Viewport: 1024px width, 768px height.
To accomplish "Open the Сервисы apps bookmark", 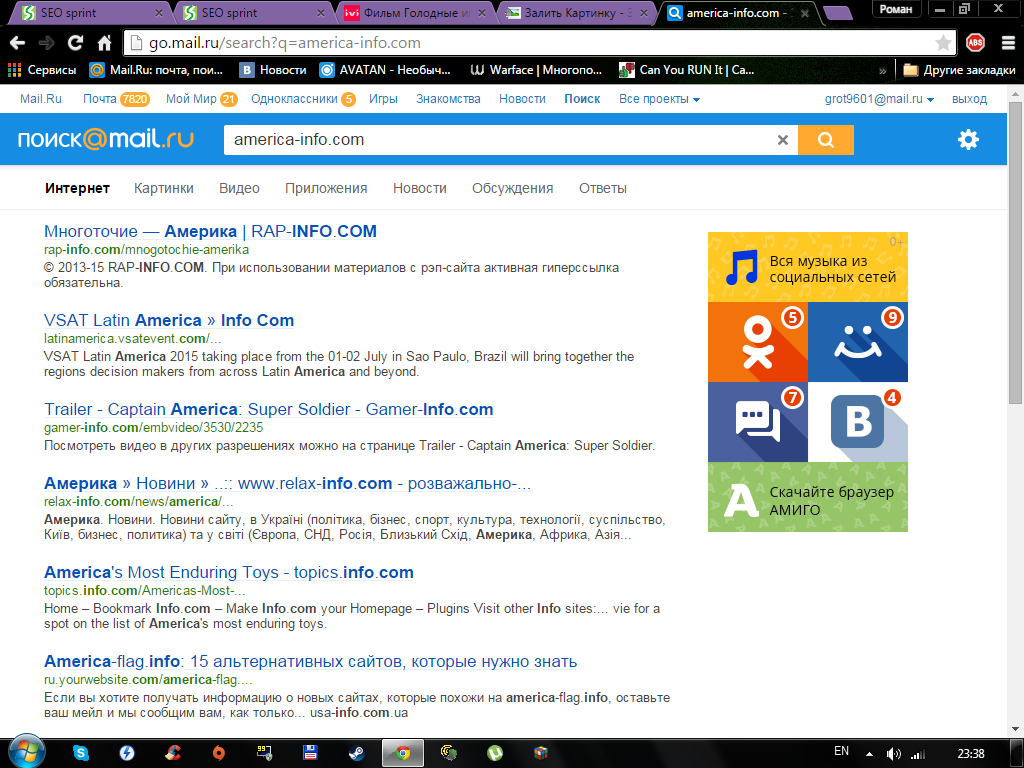I will click(42, 70).
